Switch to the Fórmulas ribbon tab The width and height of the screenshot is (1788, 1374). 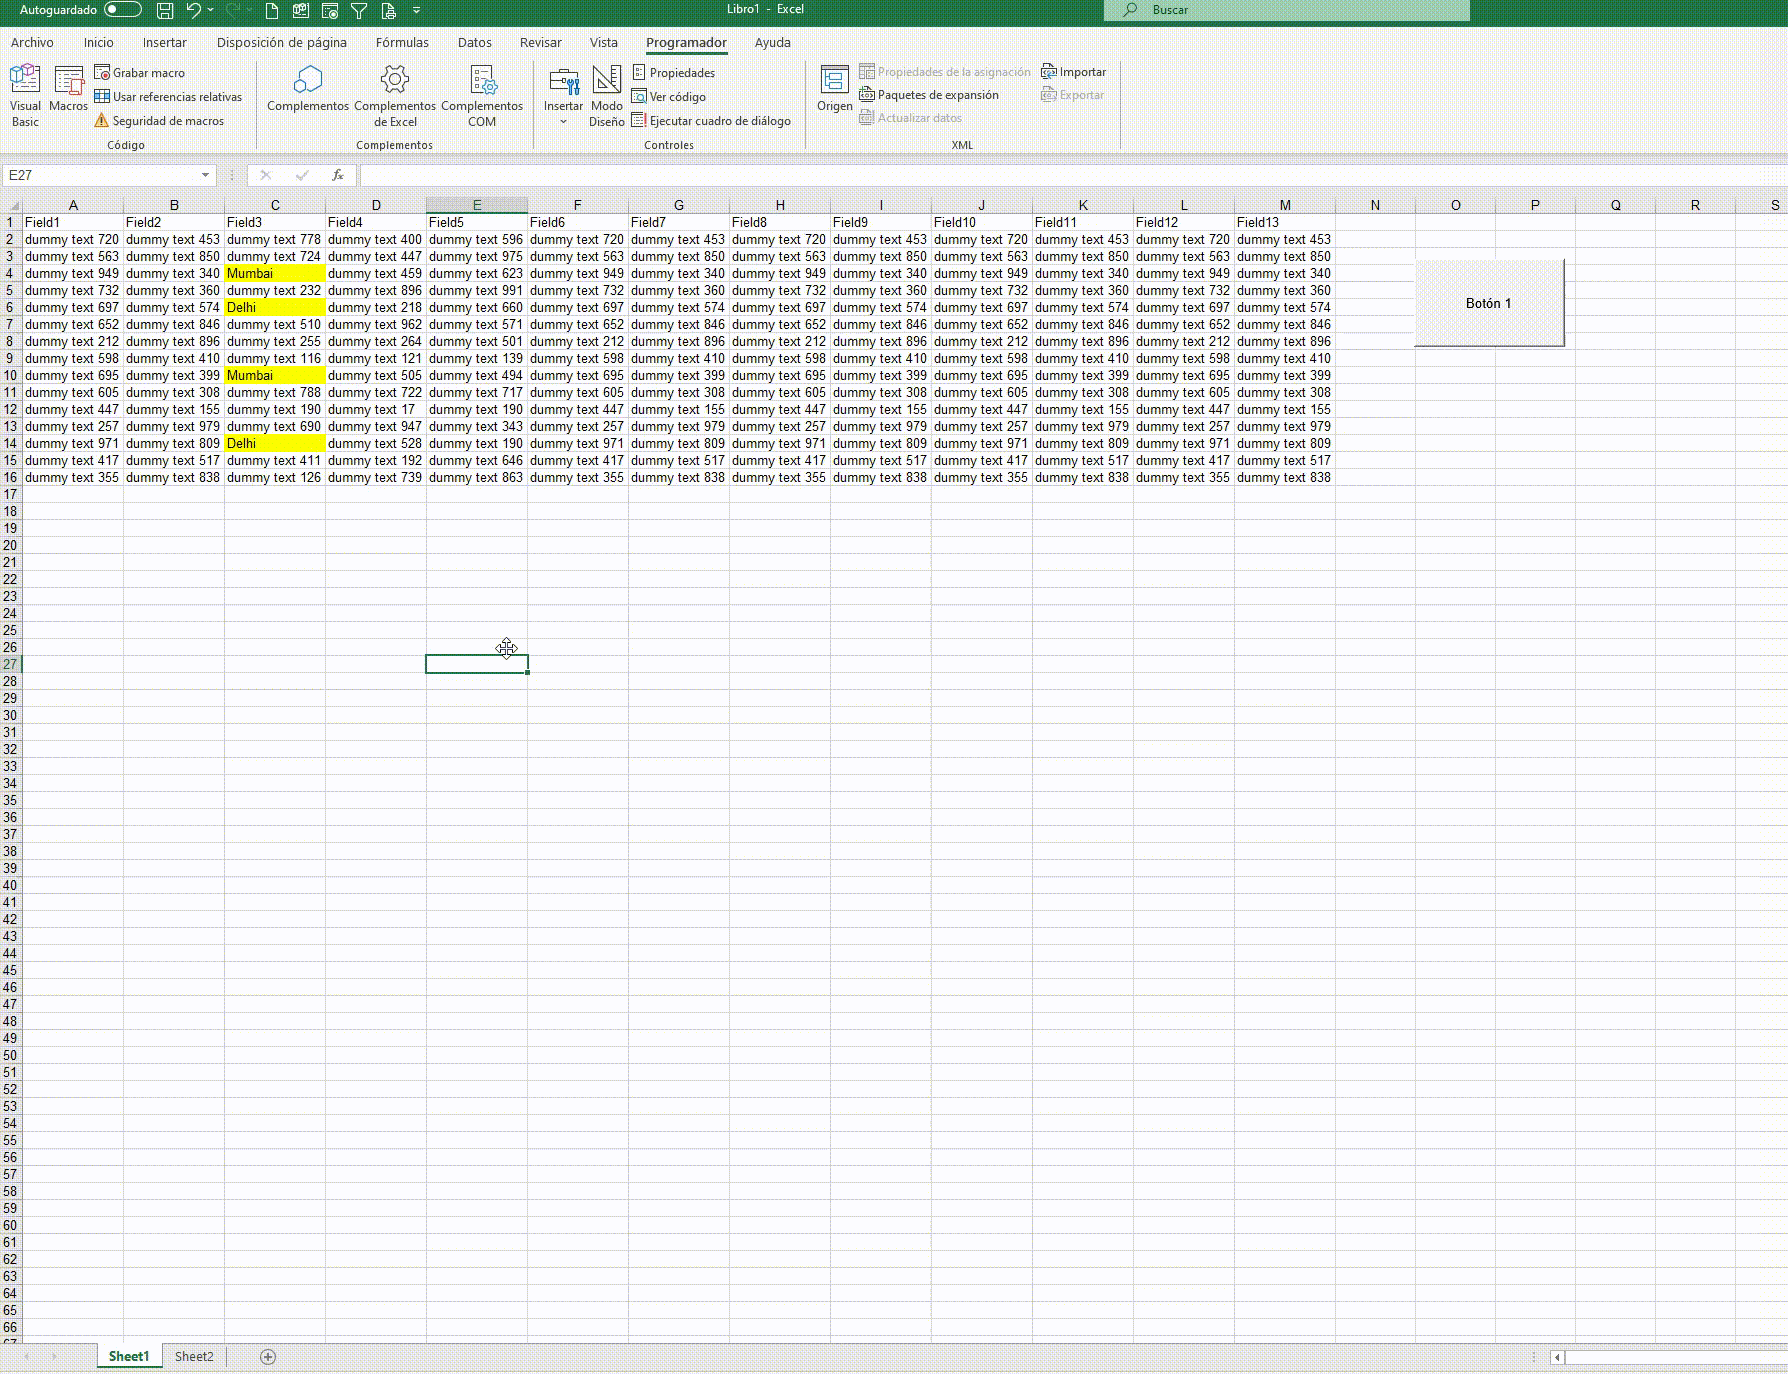[401, 42]
